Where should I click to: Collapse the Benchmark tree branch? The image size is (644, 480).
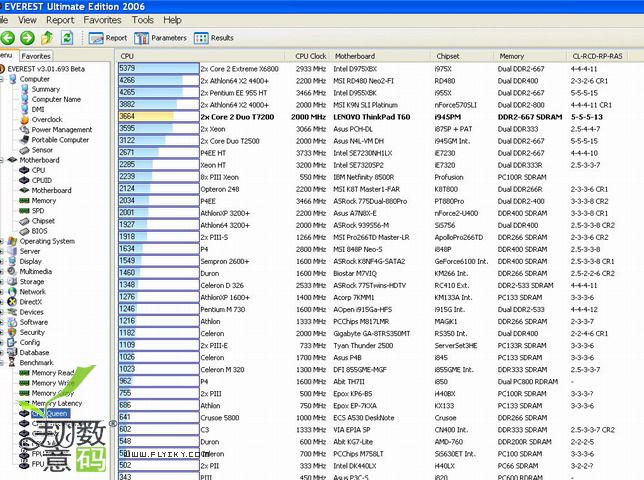pyautogui.click(x=2, y=363)
